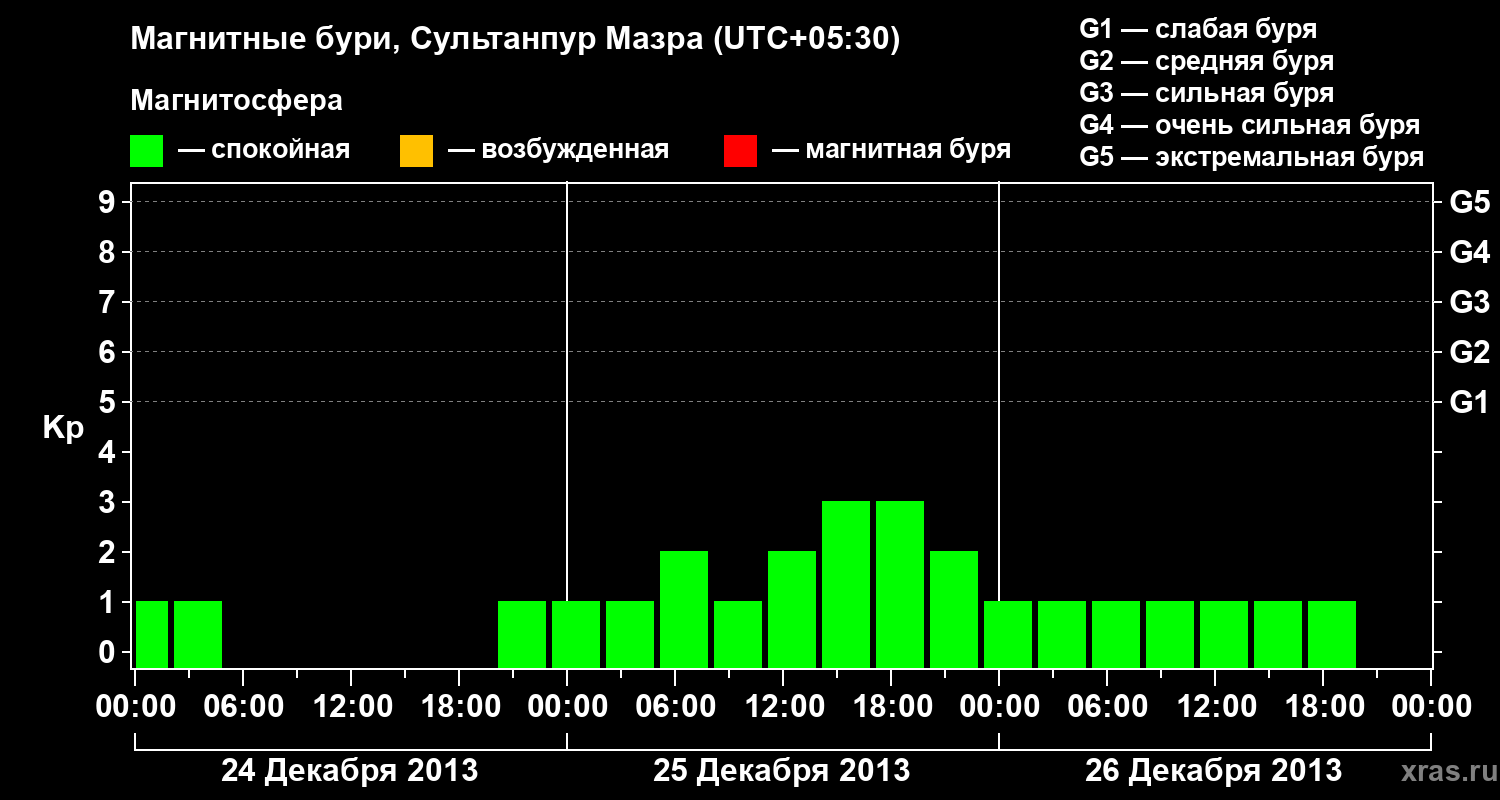Click the '06:00' tick label of 26 Декабря
The width and height of the screenshot is (1500, 800).
coord(1107,706)
